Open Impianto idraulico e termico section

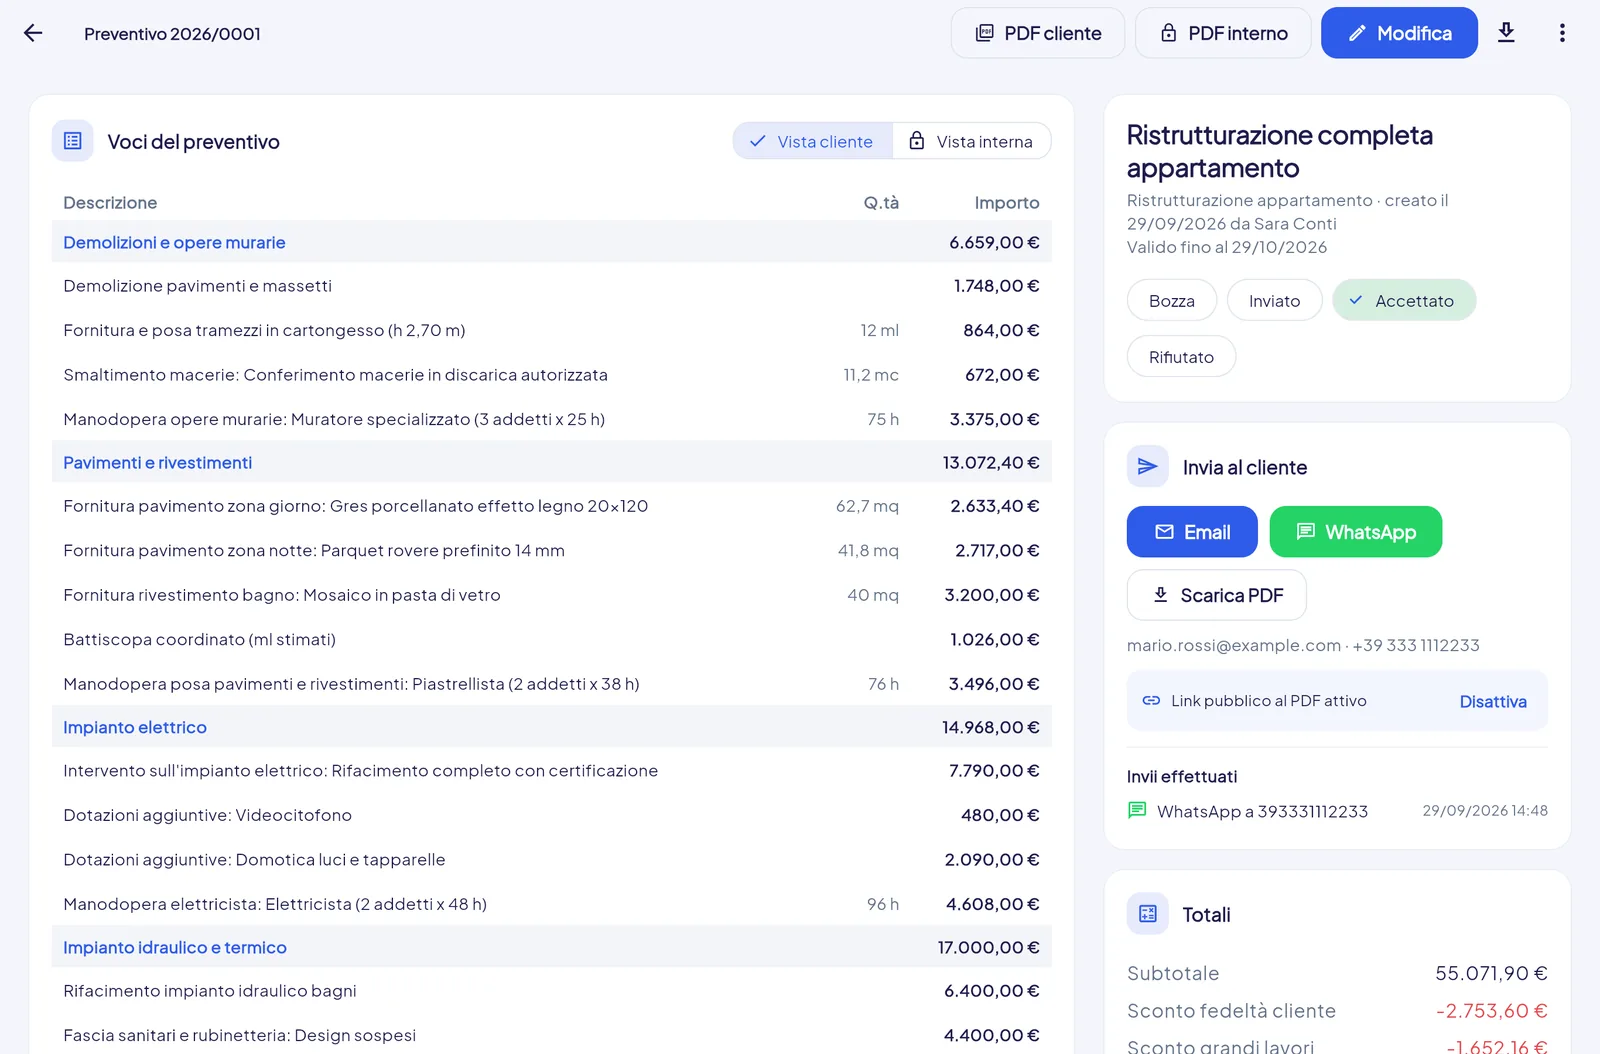[x=552, y=947]
